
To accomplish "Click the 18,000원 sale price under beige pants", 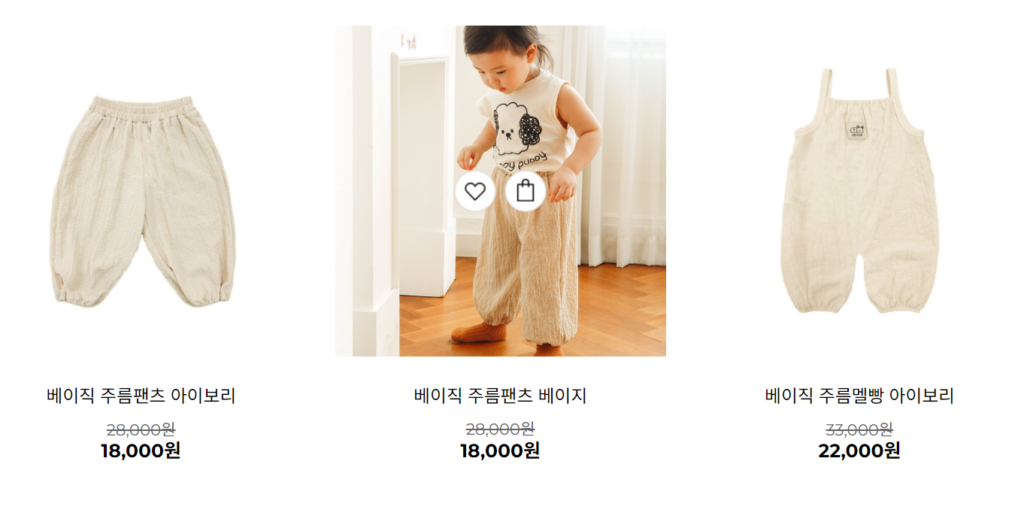I will [500, 451].
